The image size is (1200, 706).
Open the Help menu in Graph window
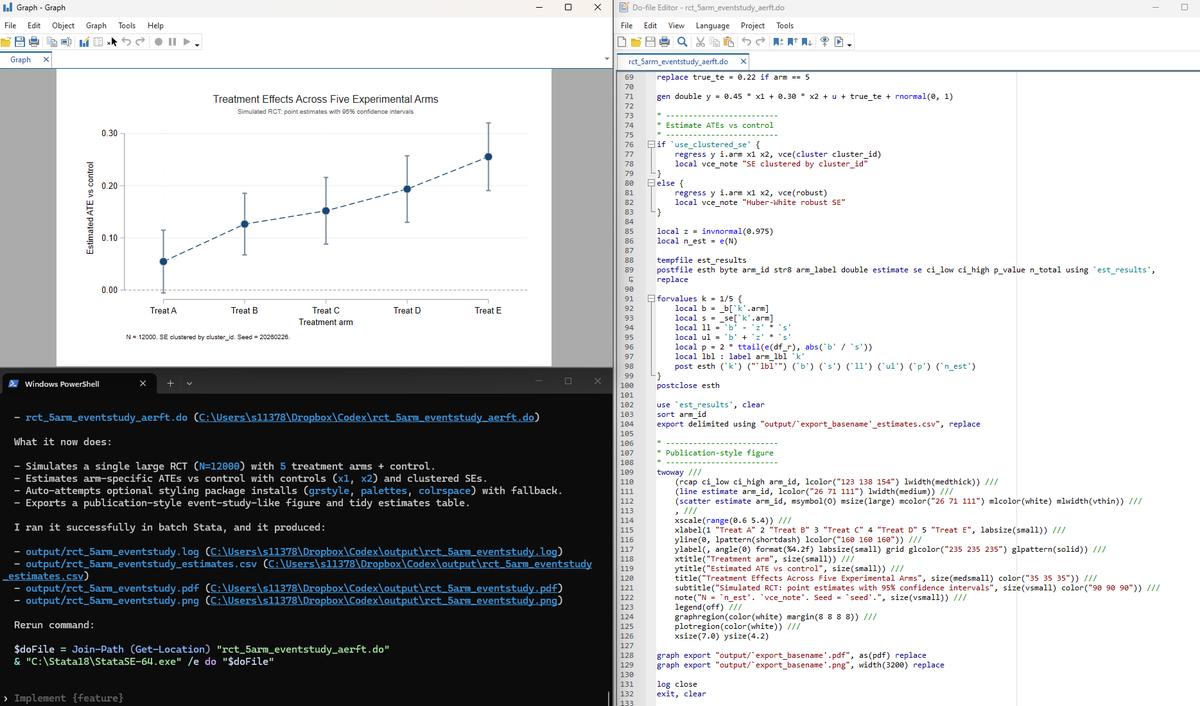[156, 25]
